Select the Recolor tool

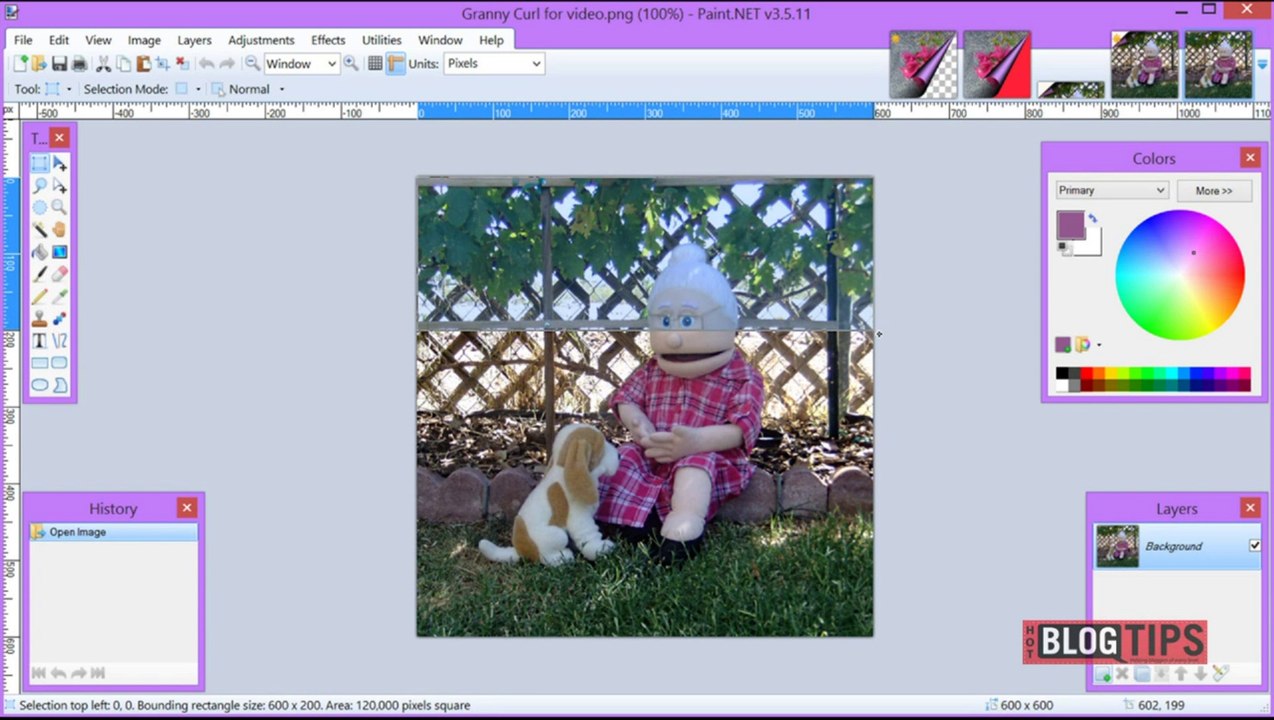pyautogui.click(x=60, y=318)
